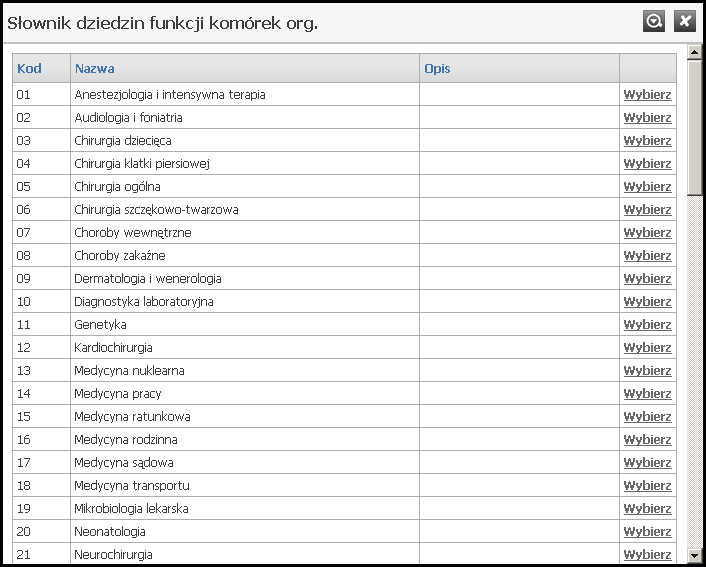This screenshot has height=567, width=706.
Task: Pick Wybierz for Chirurgia dziecięca
Action: point(647,141)
